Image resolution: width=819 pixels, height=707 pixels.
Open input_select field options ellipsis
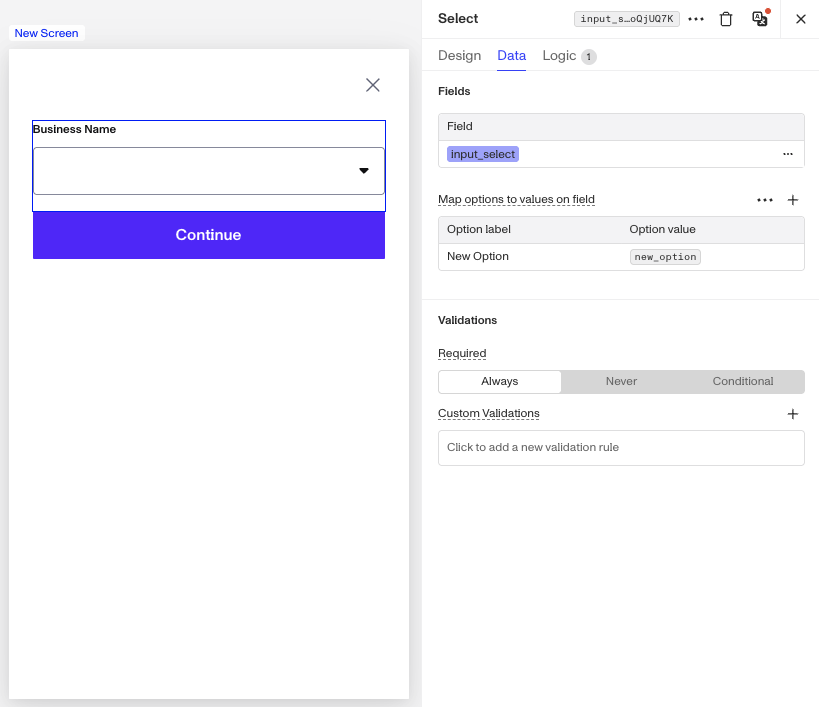click(788, 154)
